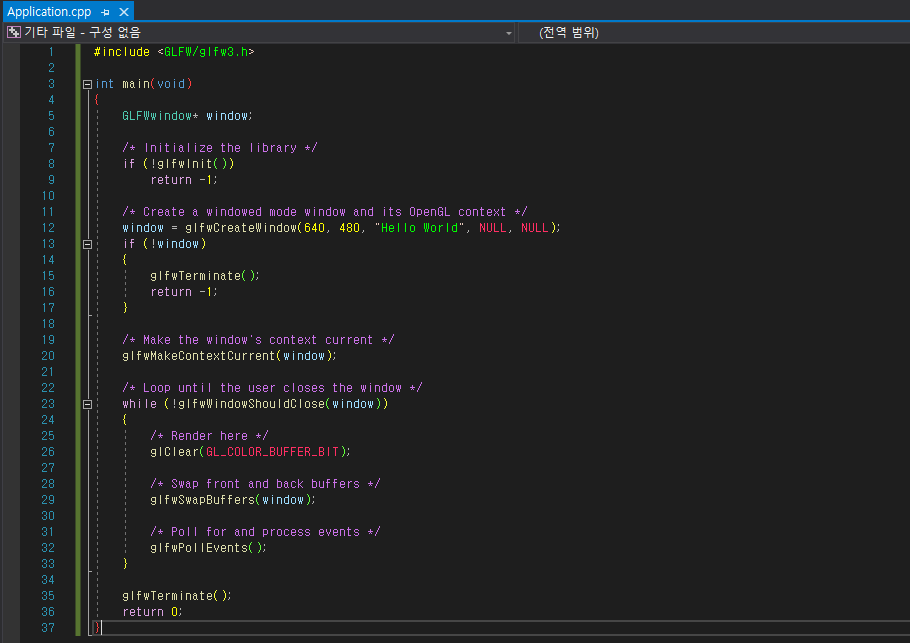The width and height of the screenshot is (910, 643).
Task: Close the Application.cpp tab
Action: (x=124, y=12)
